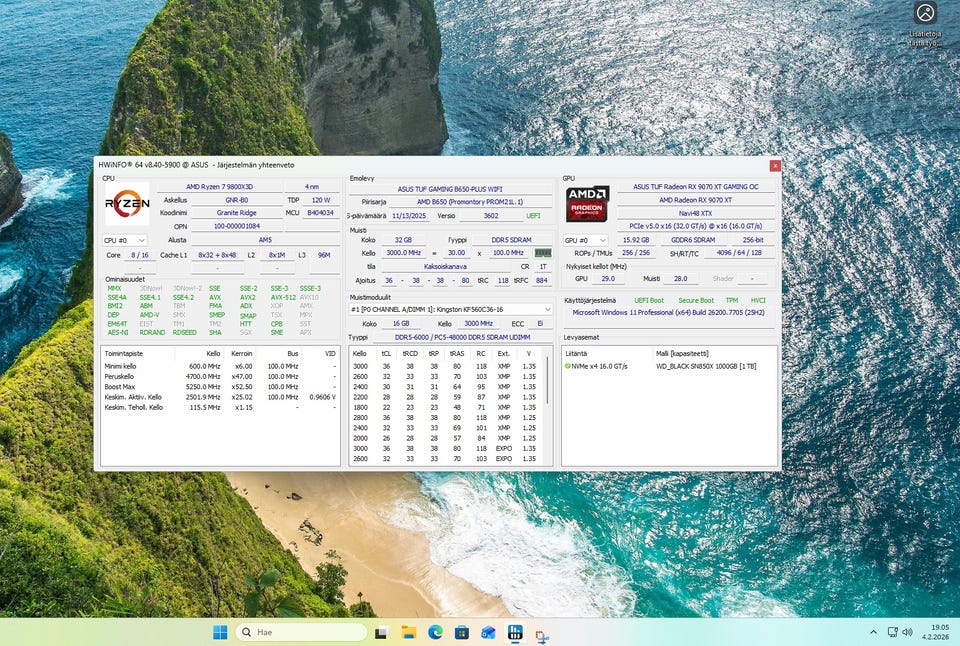Open the Windows Start menu

[x=220, y=632]
